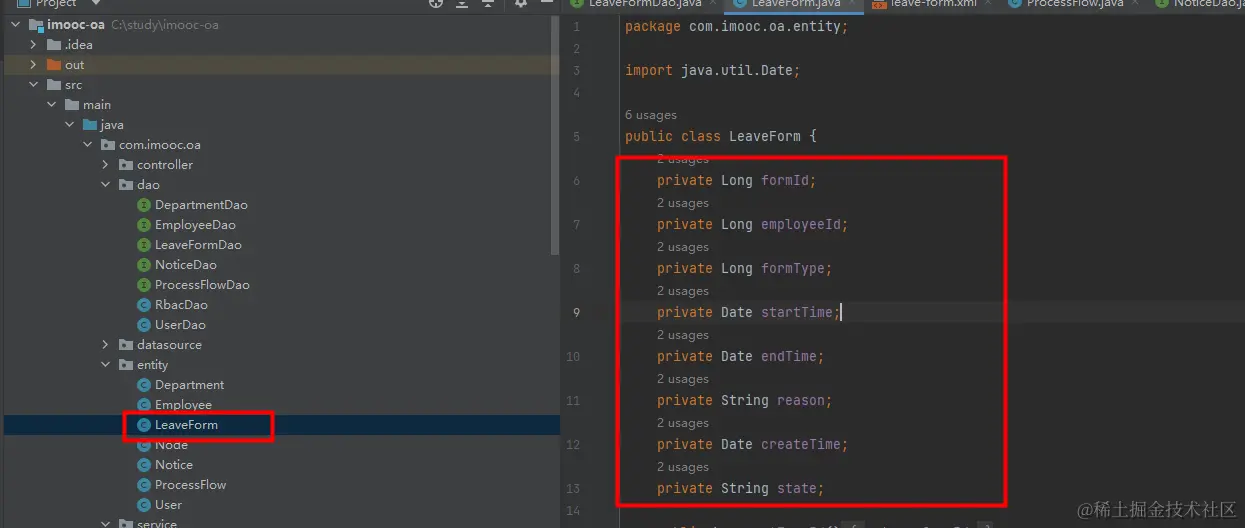Select UserDao in the project tree
The height and width of the screenshot is (528, 1245).
180,325
